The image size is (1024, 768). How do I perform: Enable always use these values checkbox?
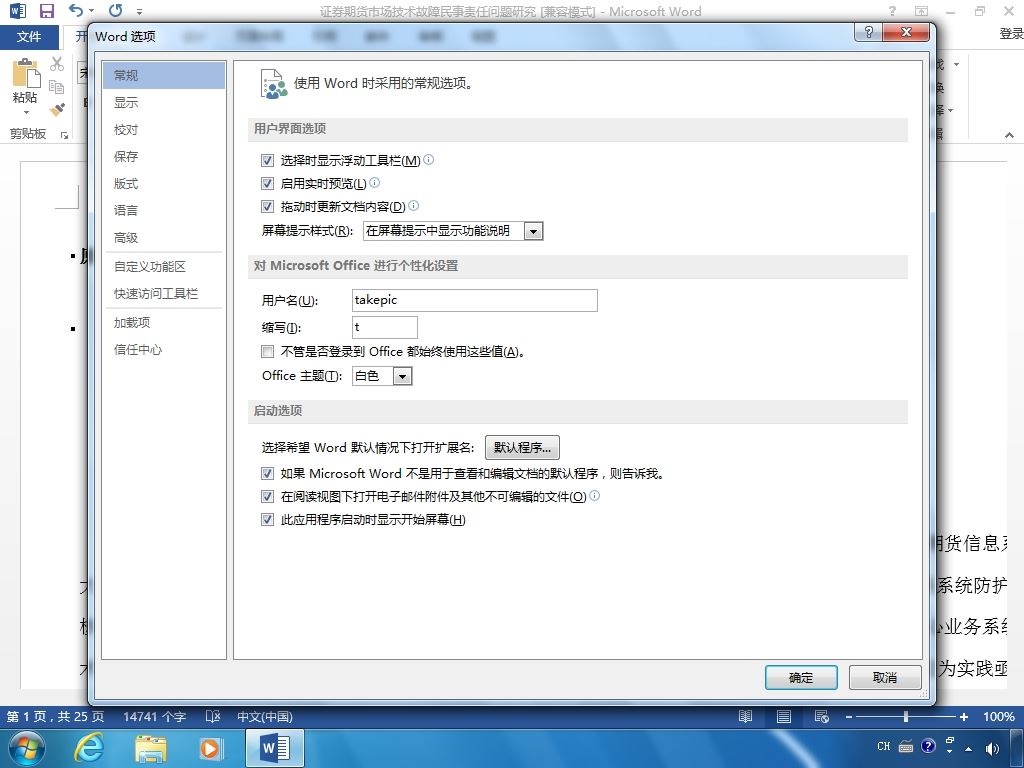point(267,351)
